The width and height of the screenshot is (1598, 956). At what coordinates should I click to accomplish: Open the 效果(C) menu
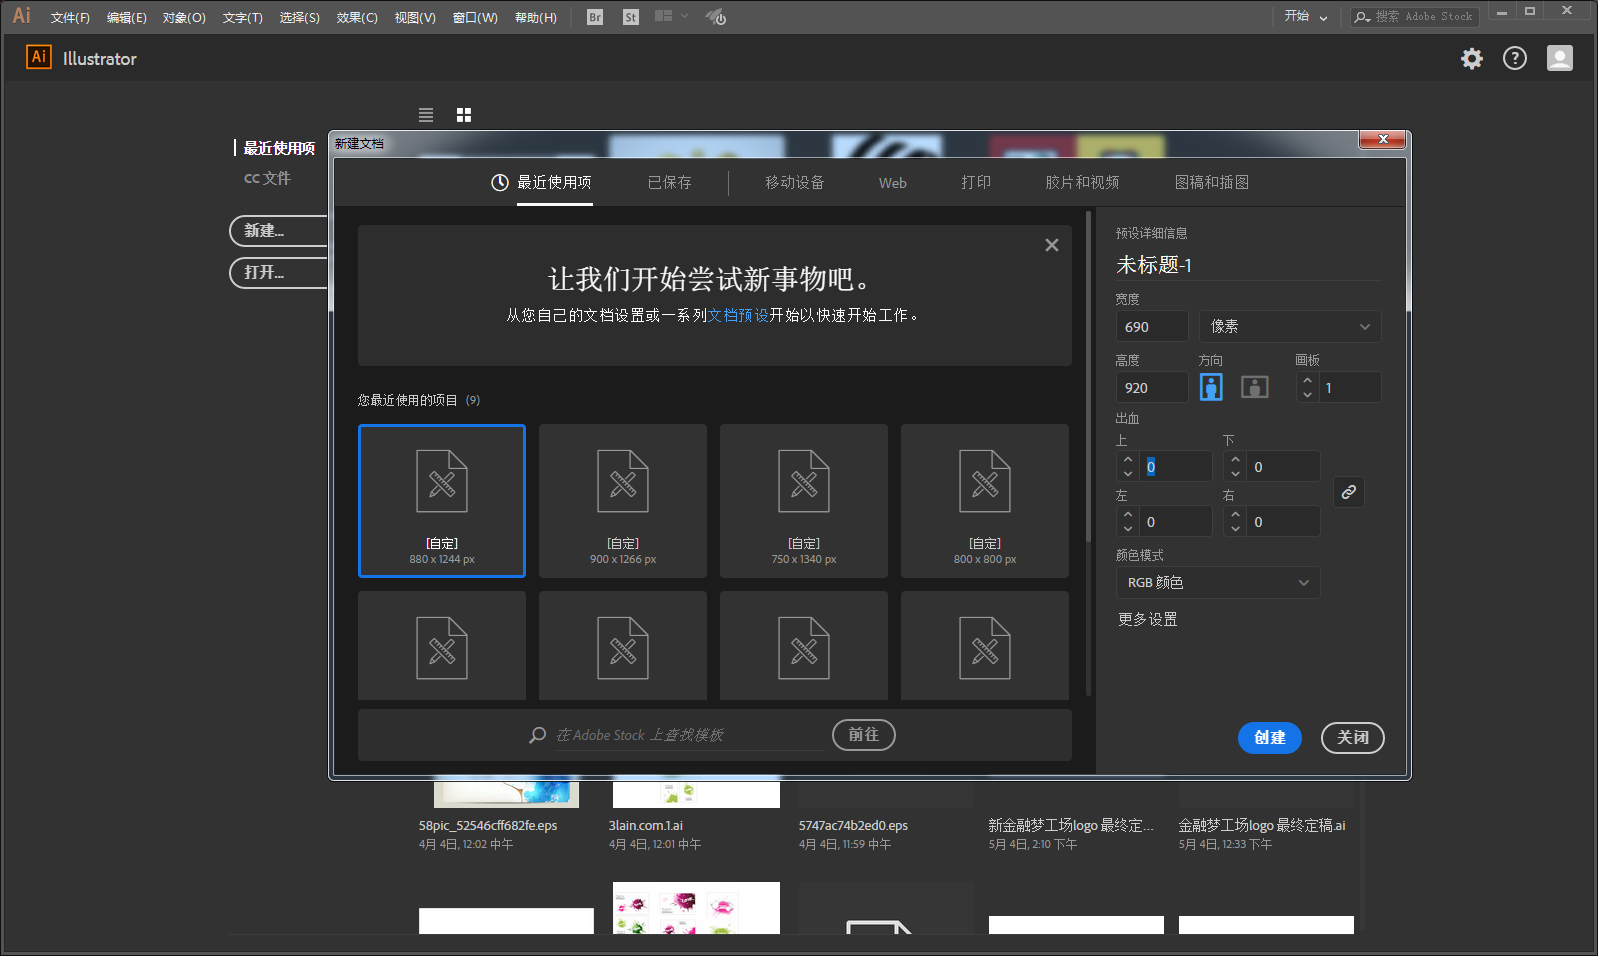coord(357,18)
